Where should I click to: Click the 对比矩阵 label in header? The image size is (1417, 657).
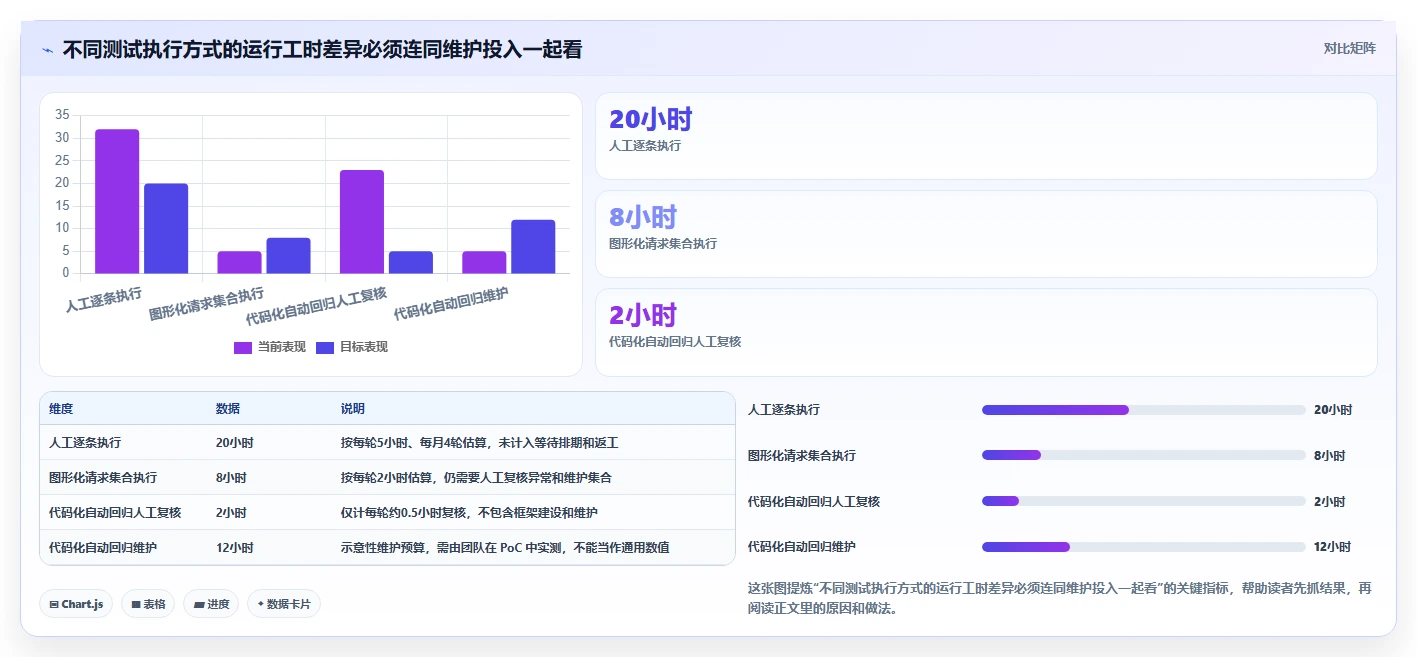[1349, 48]
